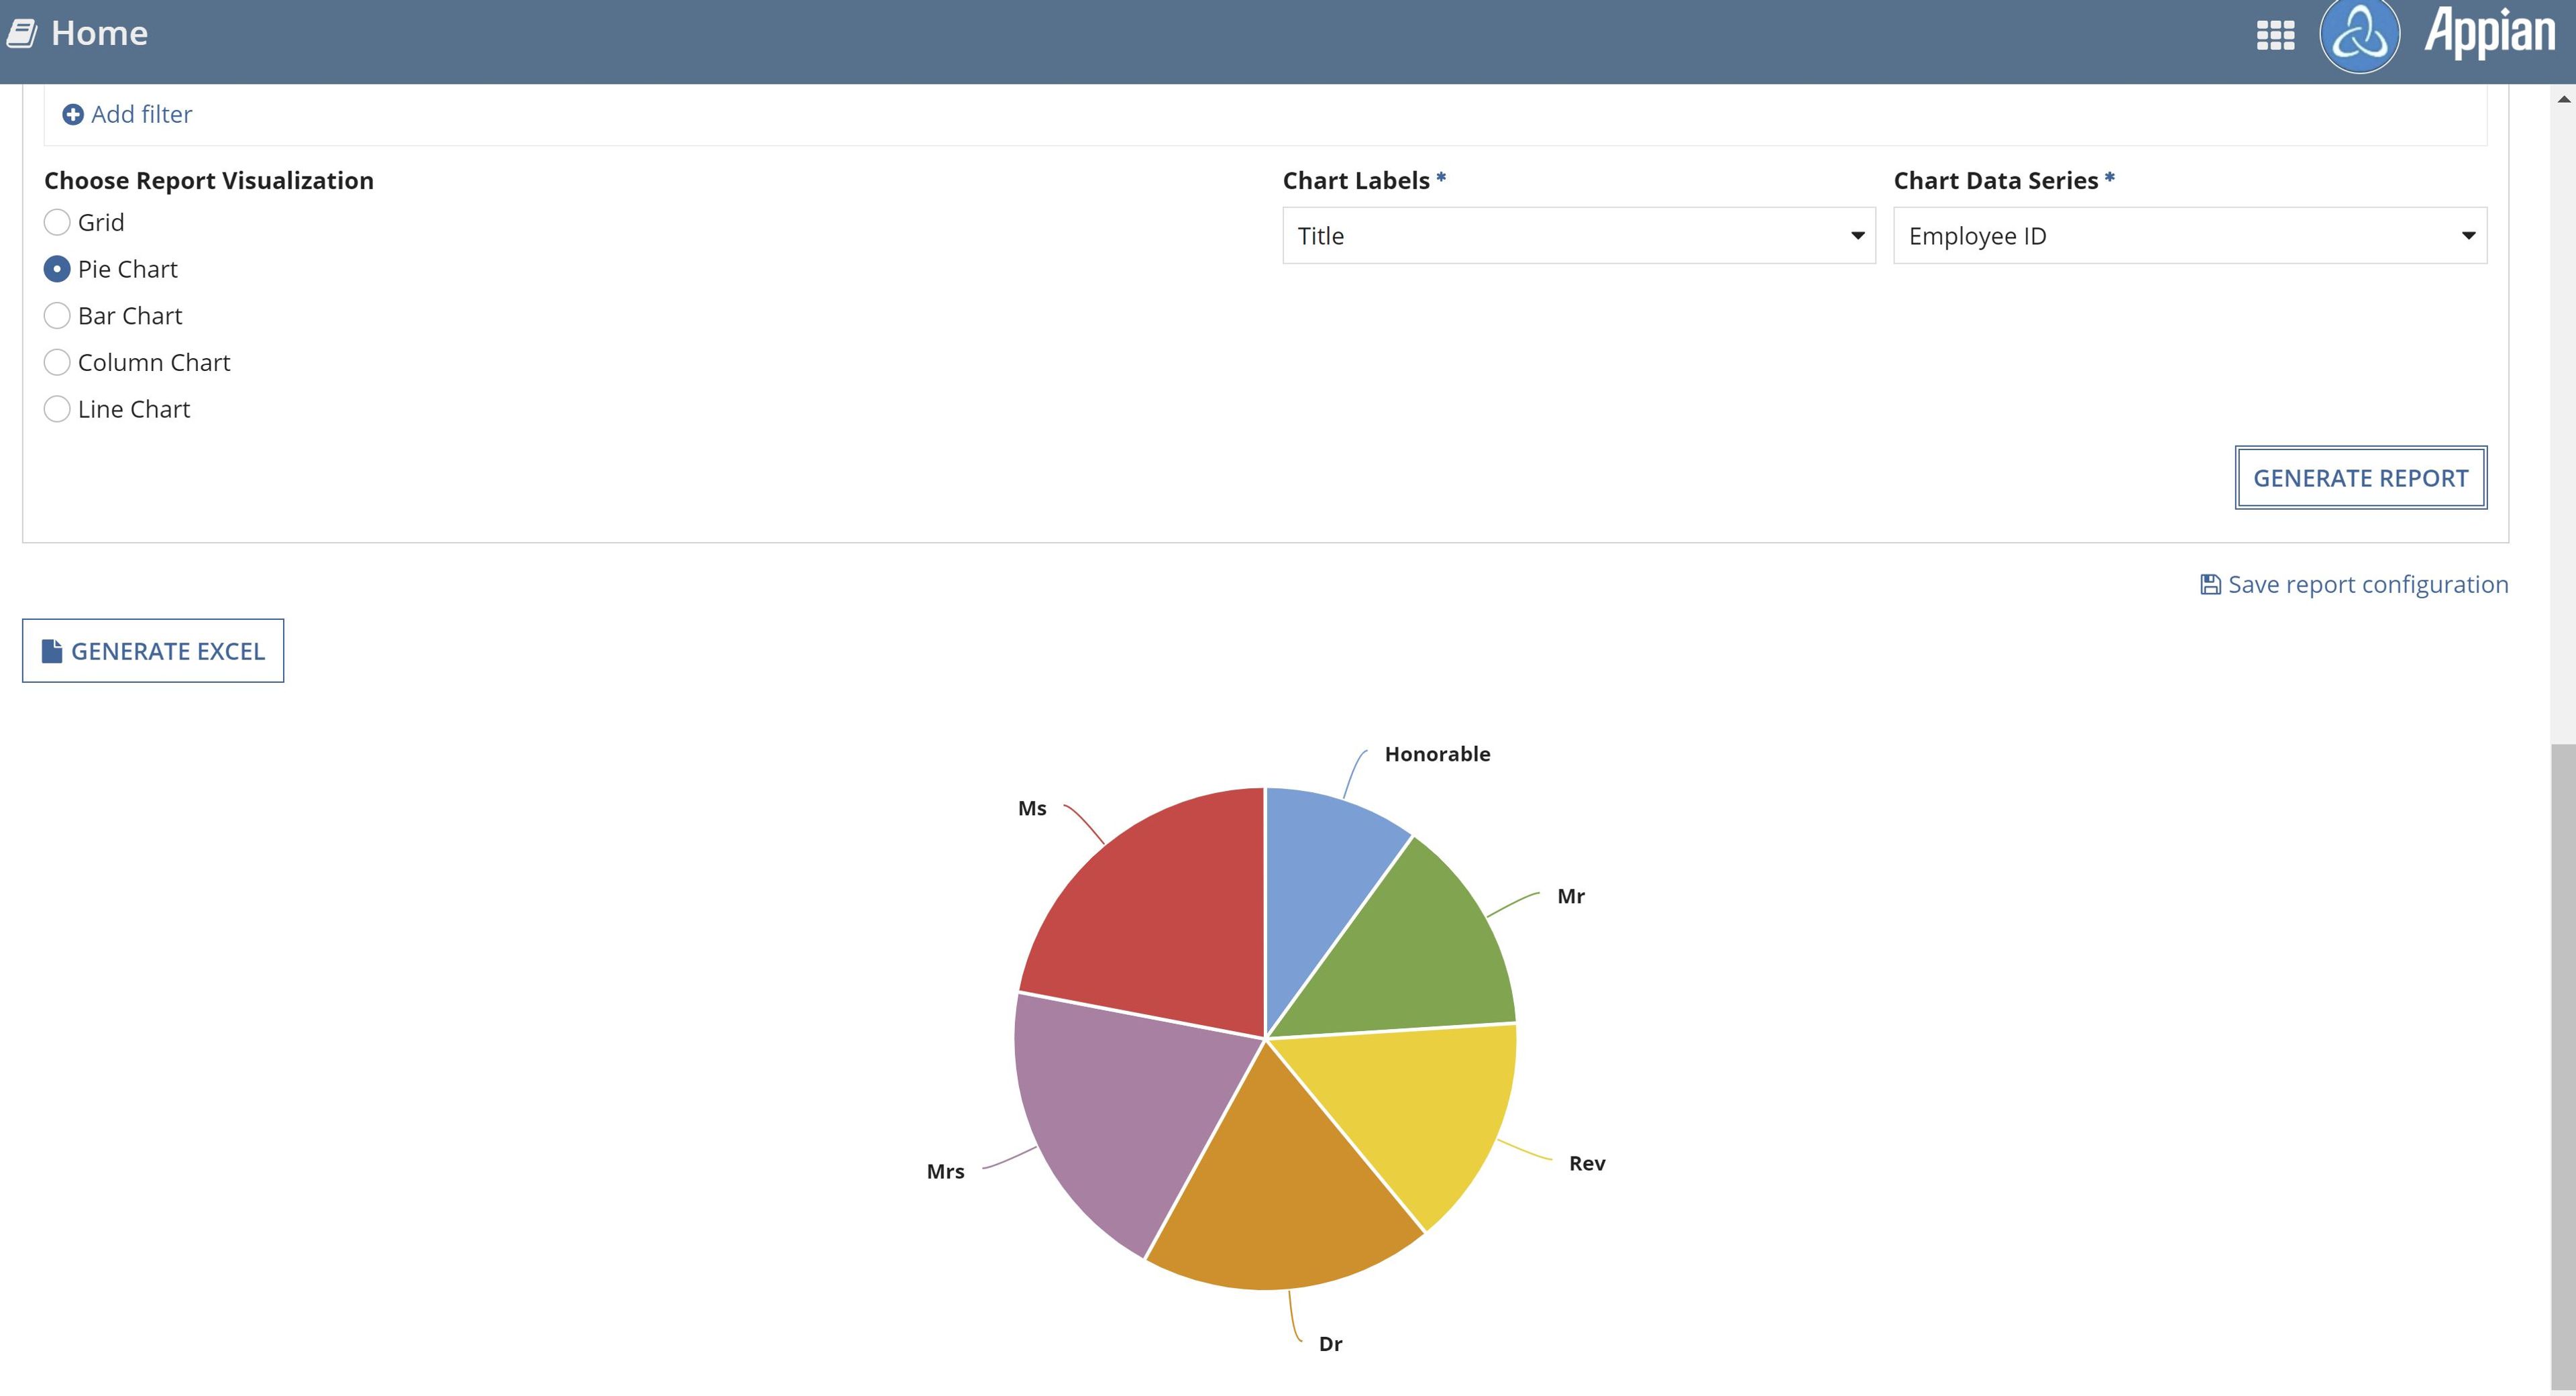Choose the Column Chart radio option
This screenshot has width=2576, height=1396.
pos(57,362)
